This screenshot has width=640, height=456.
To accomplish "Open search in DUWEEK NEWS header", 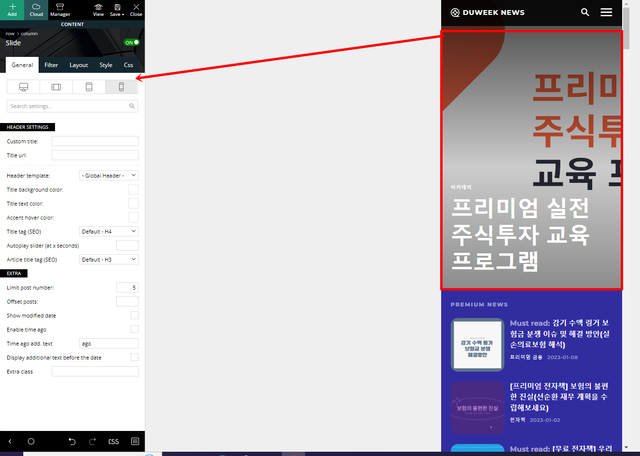I will point(585,12).
